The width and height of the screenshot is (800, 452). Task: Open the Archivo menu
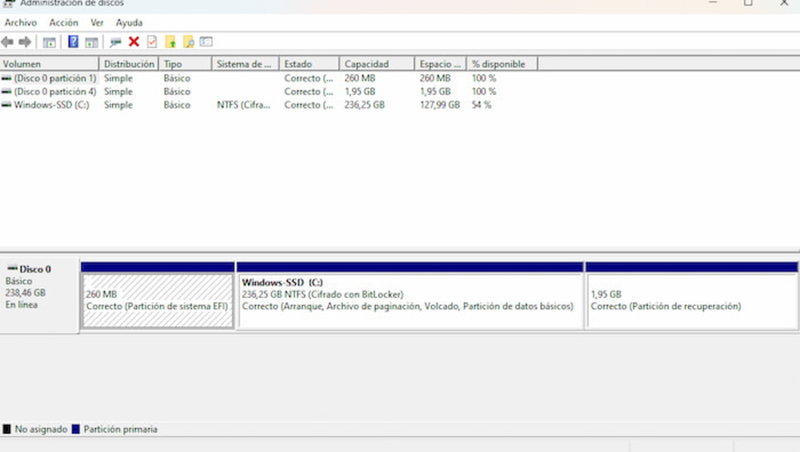pyautogui.click(x=20, y=22)
